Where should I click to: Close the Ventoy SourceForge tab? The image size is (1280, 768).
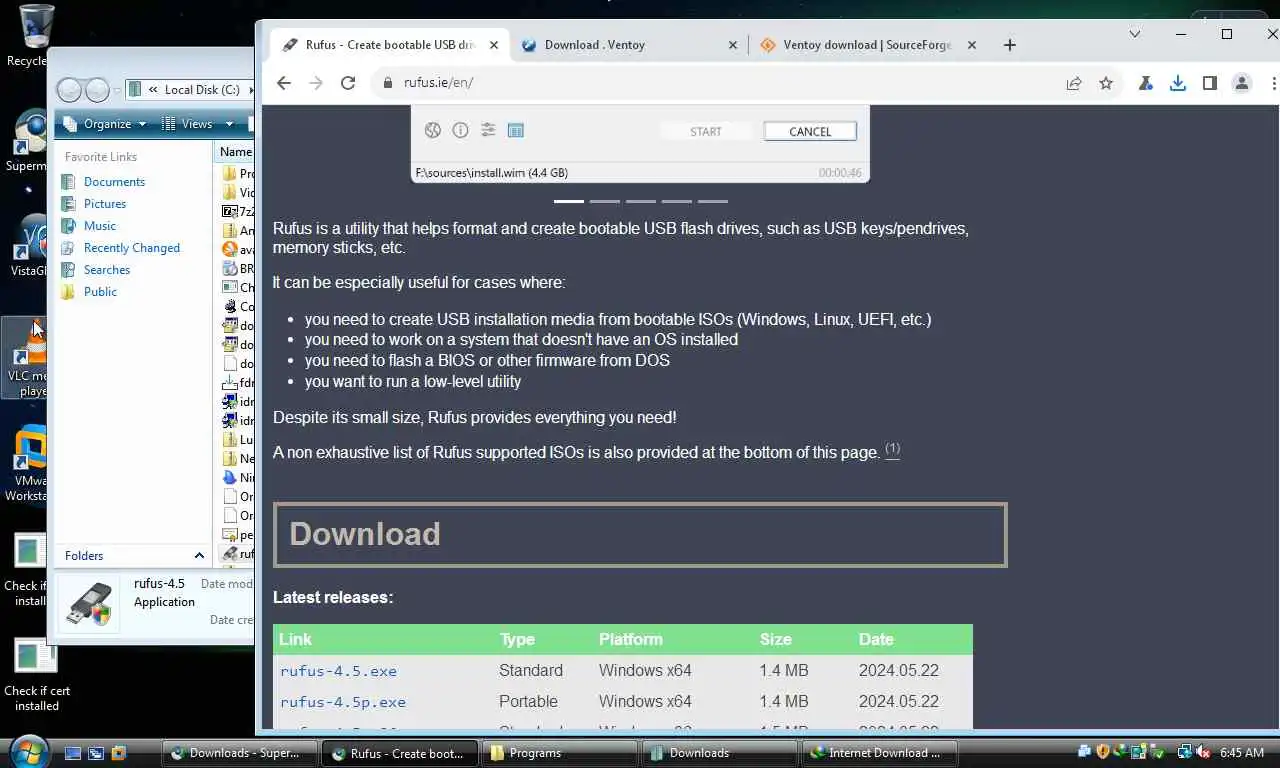pos(972,45)
